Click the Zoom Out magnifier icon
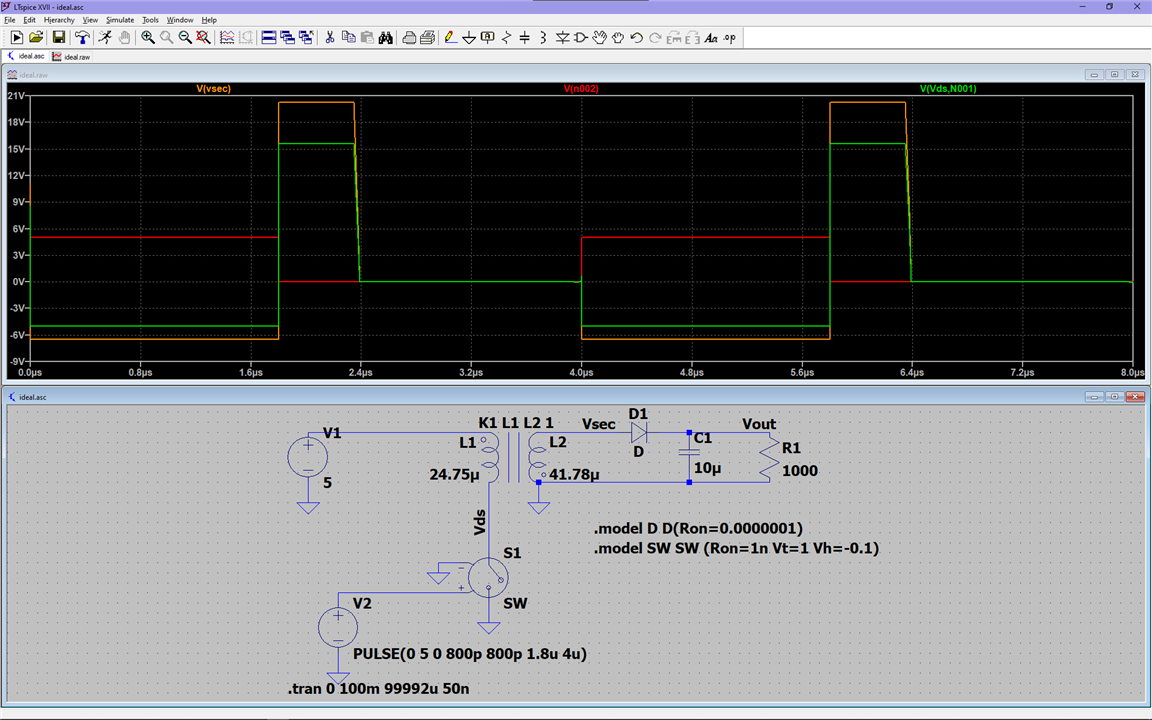1152x720 pixels. pos(185,38)
